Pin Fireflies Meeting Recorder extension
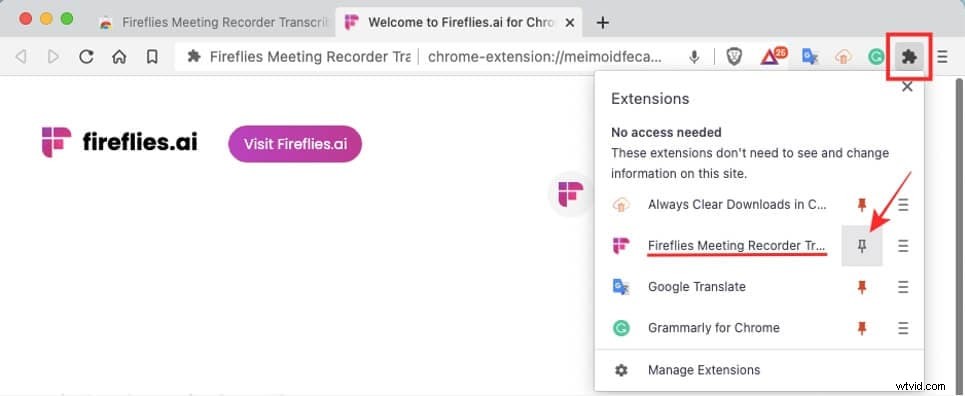Screen dimensions: 965x396 [862, 246]
